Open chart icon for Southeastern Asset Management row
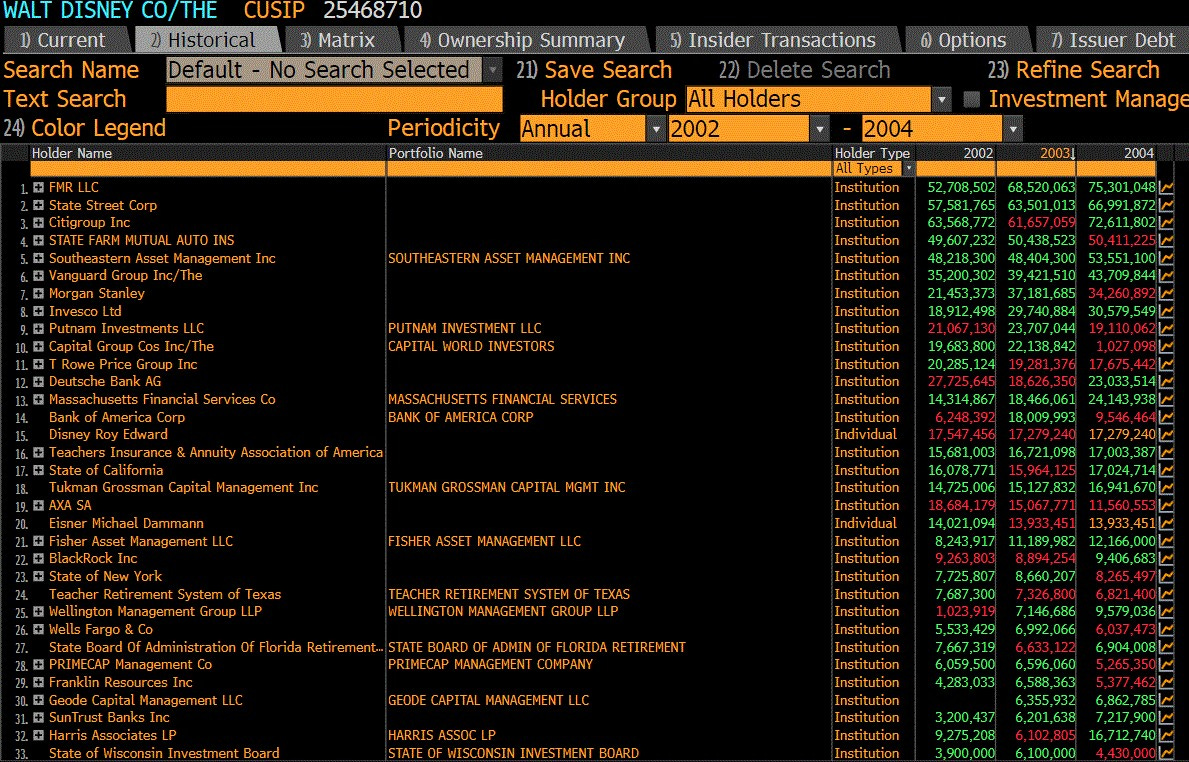 (1166, 259)
